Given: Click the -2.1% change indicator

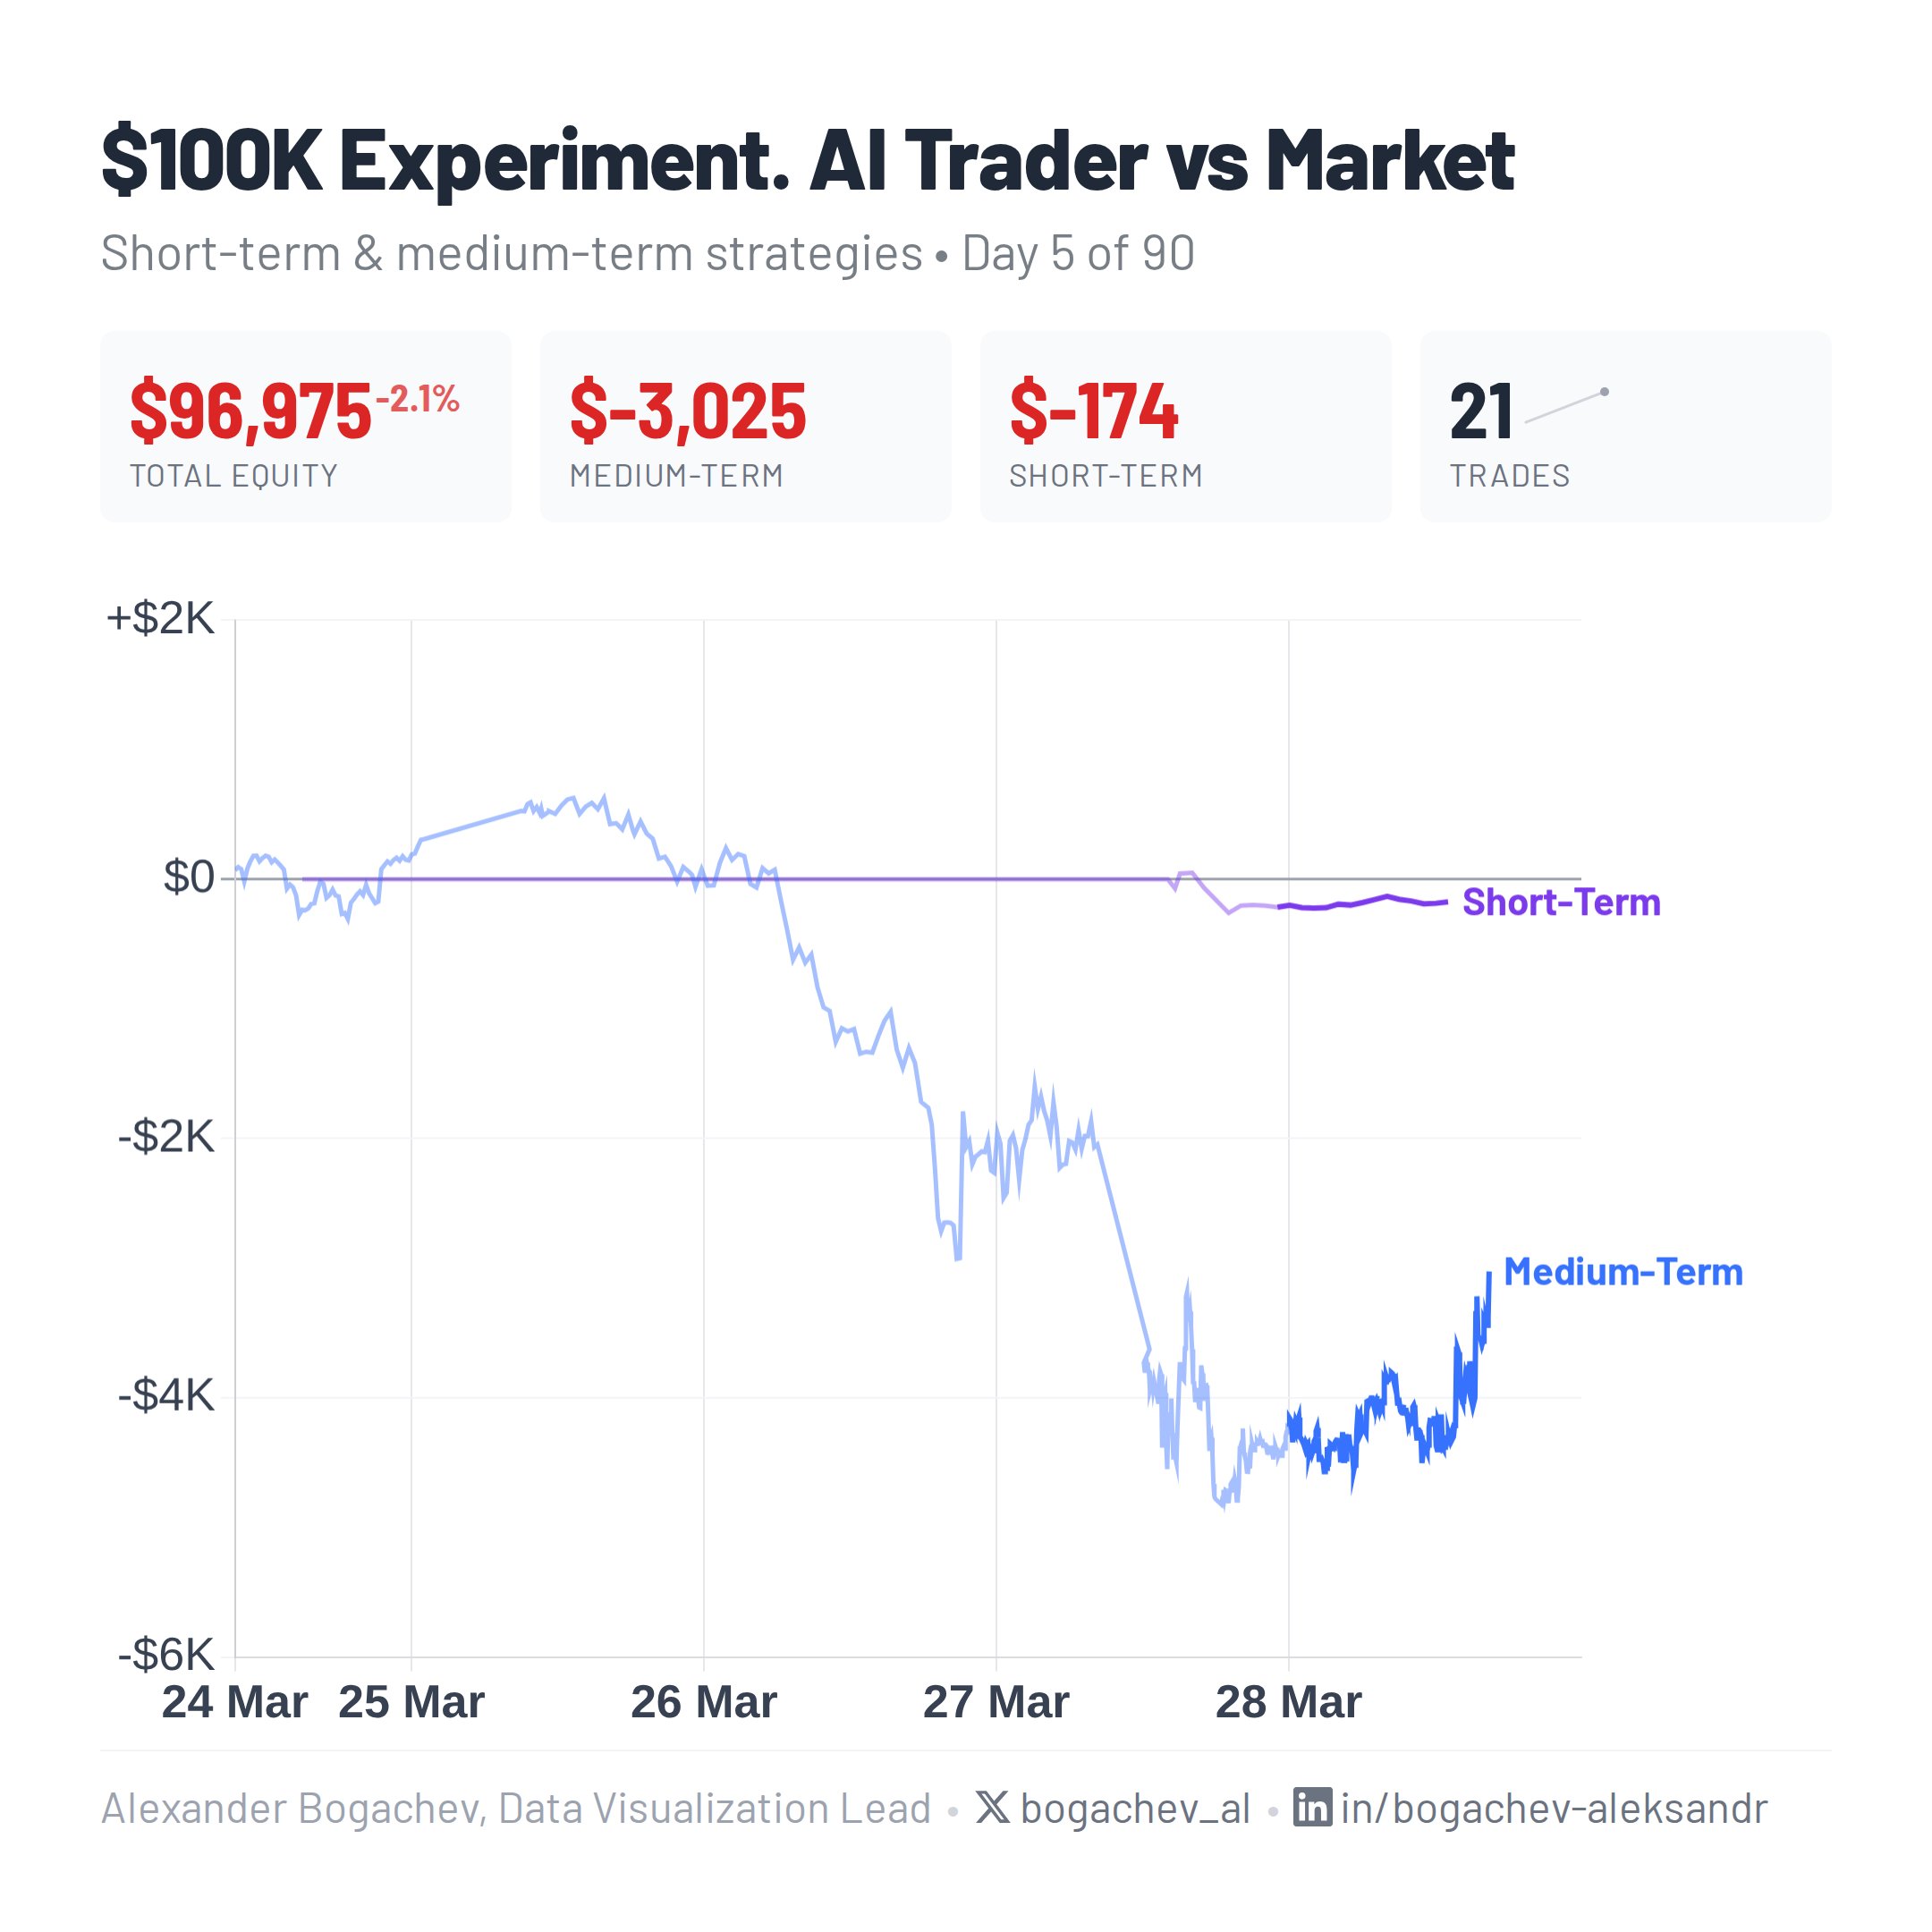Looking at the screenshot, I should (x=417, y=399).
